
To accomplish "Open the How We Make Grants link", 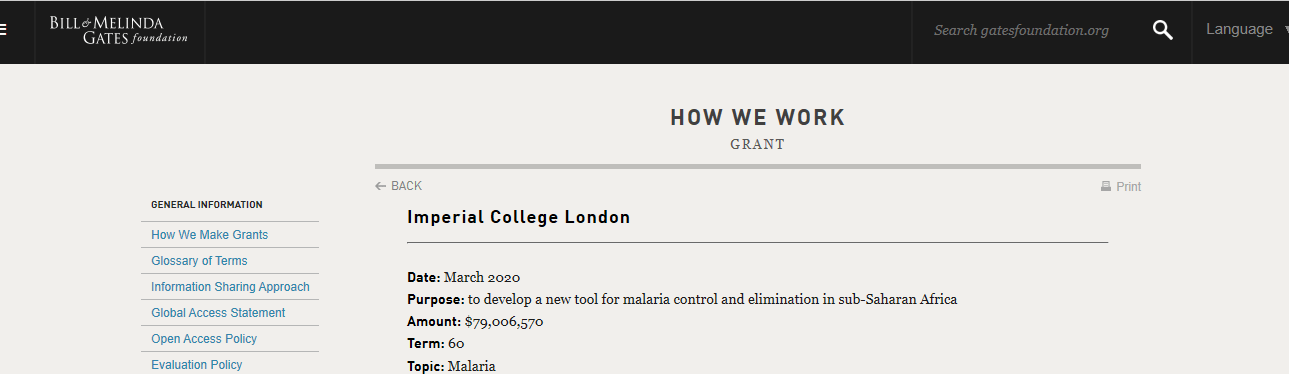I will (210, 235).
